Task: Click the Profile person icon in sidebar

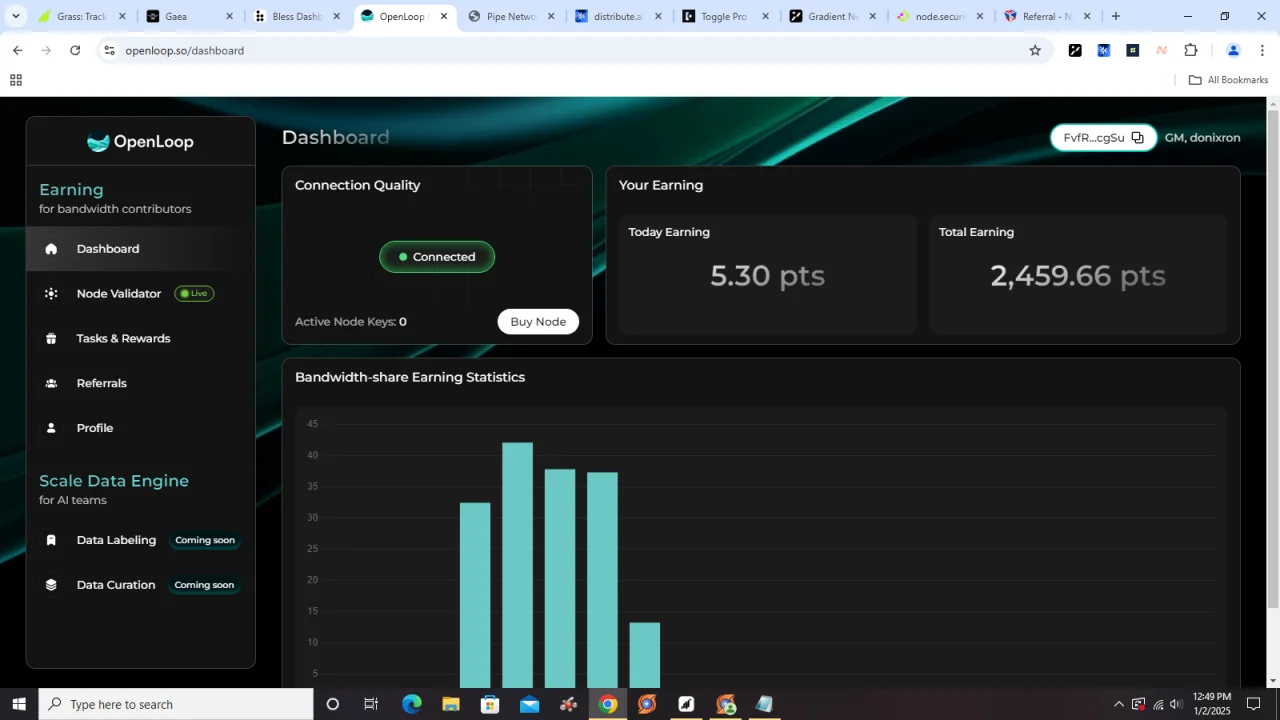Action: click(51, 428)
